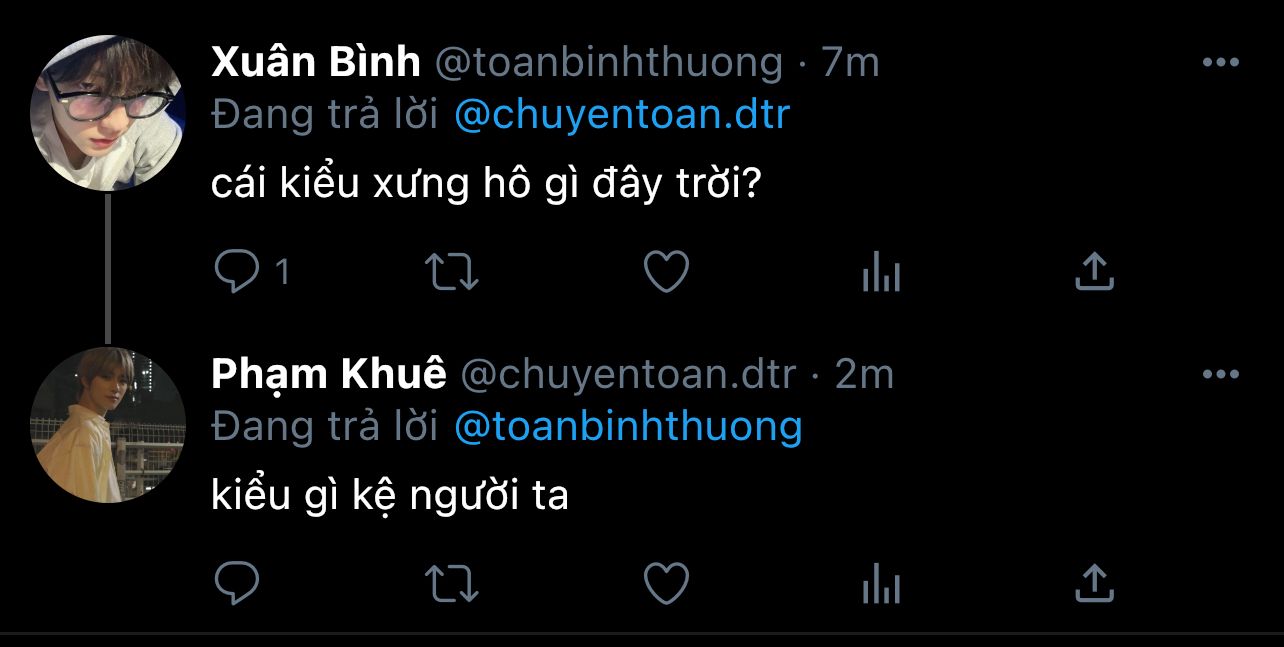Open Phạm Khuê's display name profile
Screen dimensions: 1284x647
[329, 375]
